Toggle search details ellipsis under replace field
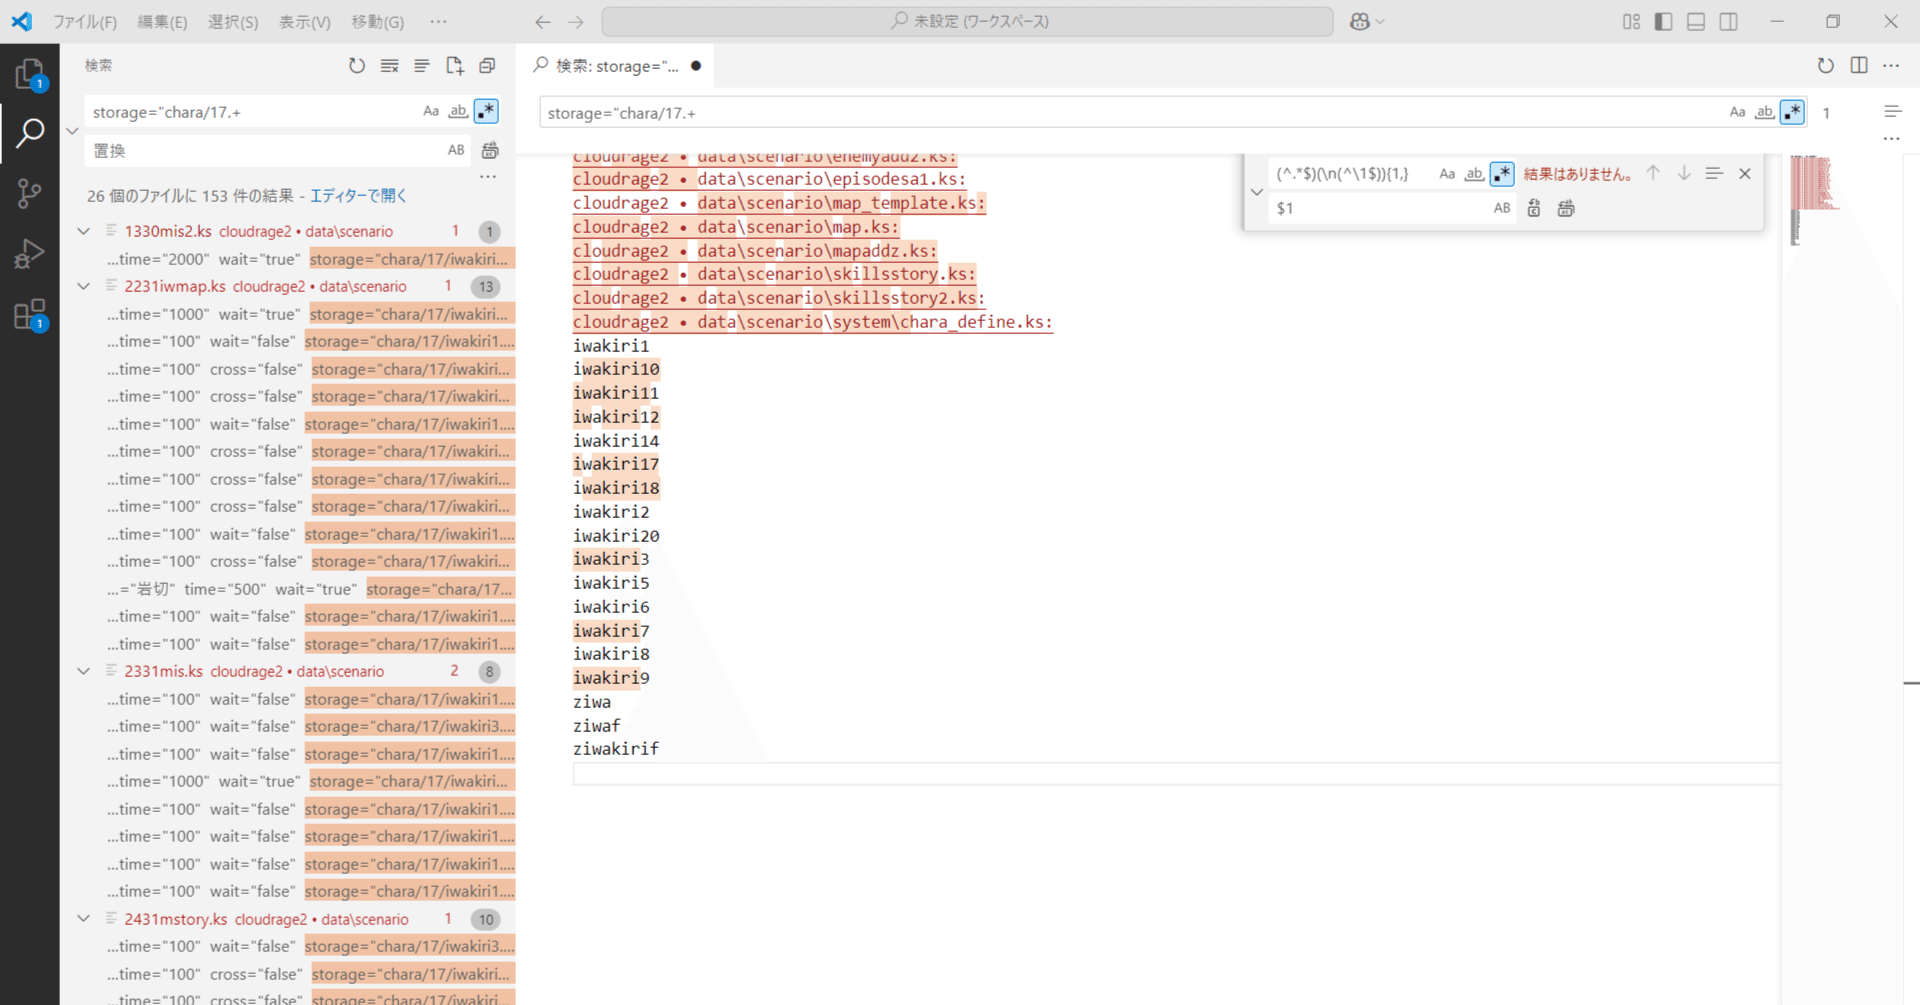1920x1005 pixels. (x=488, y=177)
